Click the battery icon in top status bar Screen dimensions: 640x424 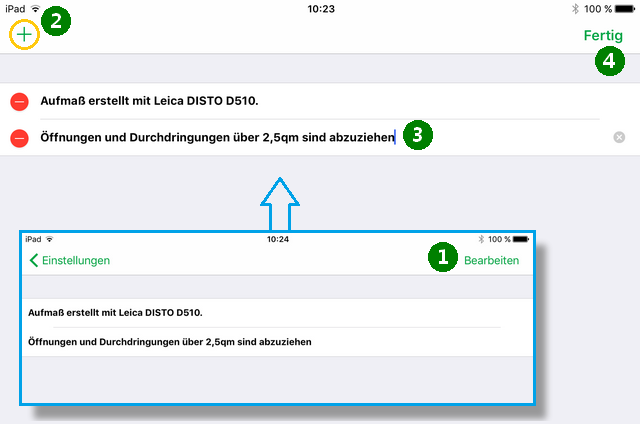tap(626, 8)
